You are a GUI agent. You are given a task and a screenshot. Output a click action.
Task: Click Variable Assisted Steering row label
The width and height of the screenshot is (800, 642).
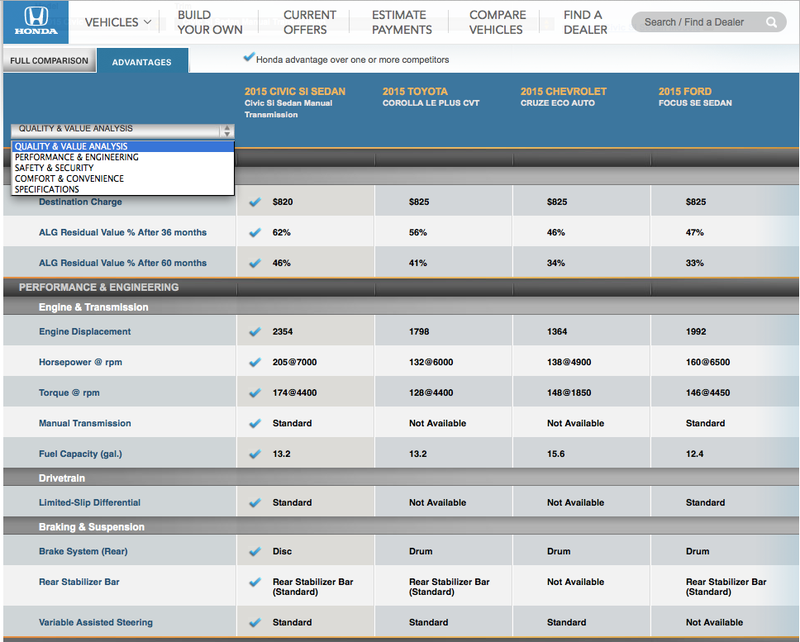click(95, 622)
